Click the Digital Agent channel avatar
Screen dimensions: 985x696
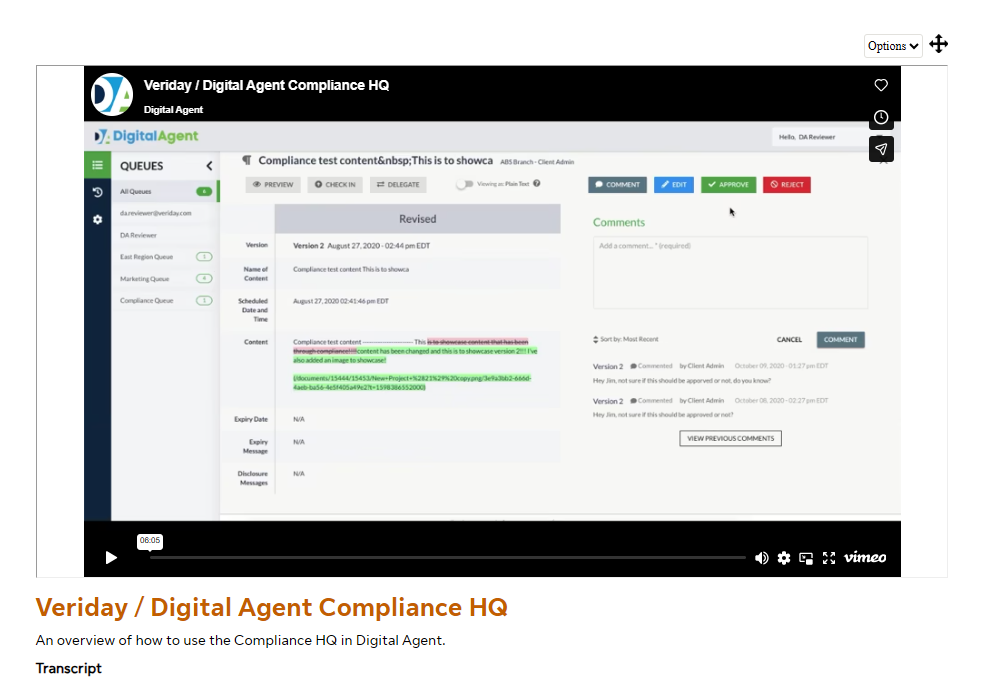112,95
